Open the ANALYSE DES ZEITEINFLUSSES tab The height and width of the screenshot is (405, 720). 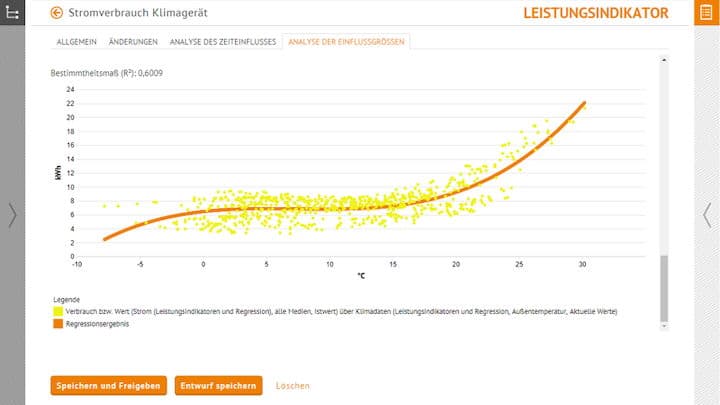223,42
